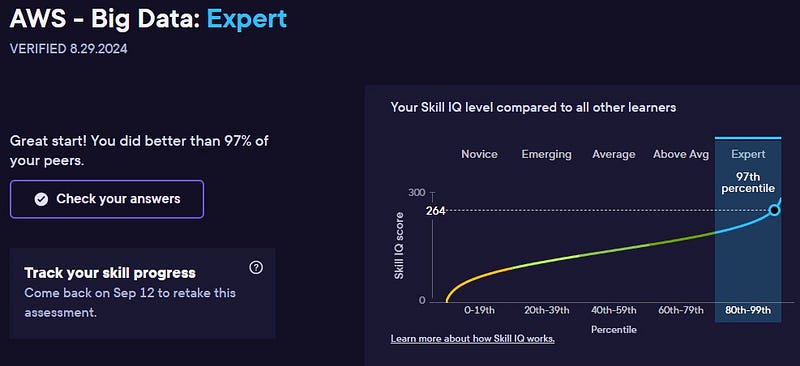The image size is (800, 366).
Task: Click the 20th-39th percentile axis label
Action: coord(546,310)
